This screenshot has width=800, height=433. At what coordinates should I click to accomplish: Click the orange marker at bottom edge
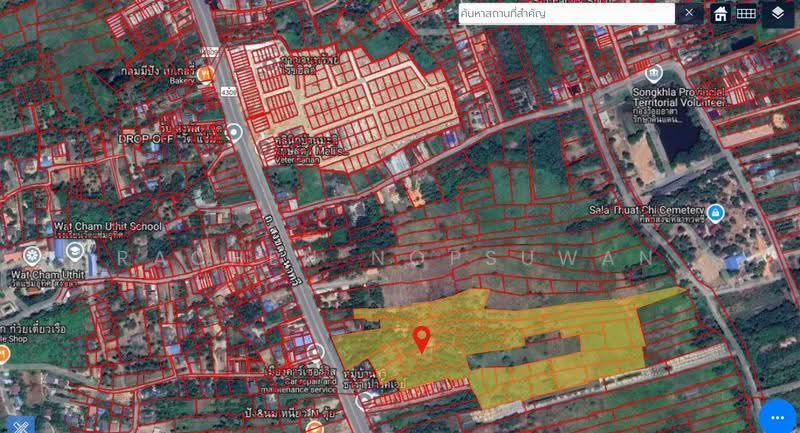click(314, 427)
